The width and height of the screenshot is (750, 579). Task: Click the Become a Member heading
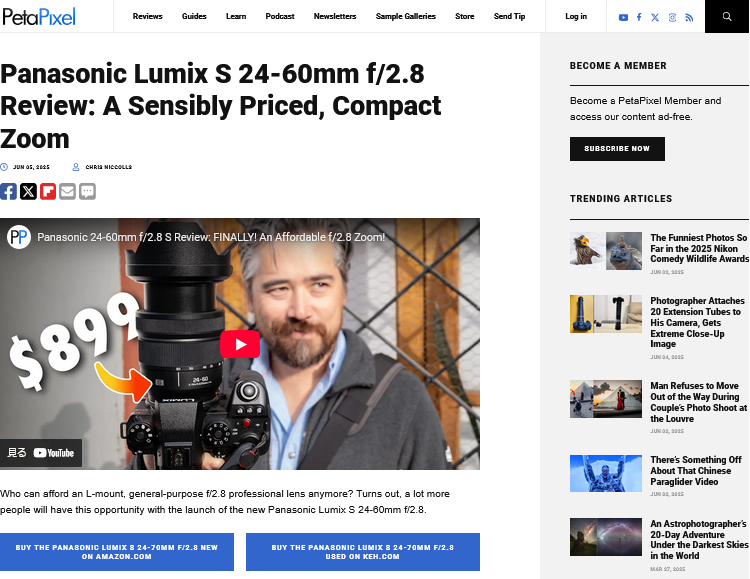pos(618,66)
